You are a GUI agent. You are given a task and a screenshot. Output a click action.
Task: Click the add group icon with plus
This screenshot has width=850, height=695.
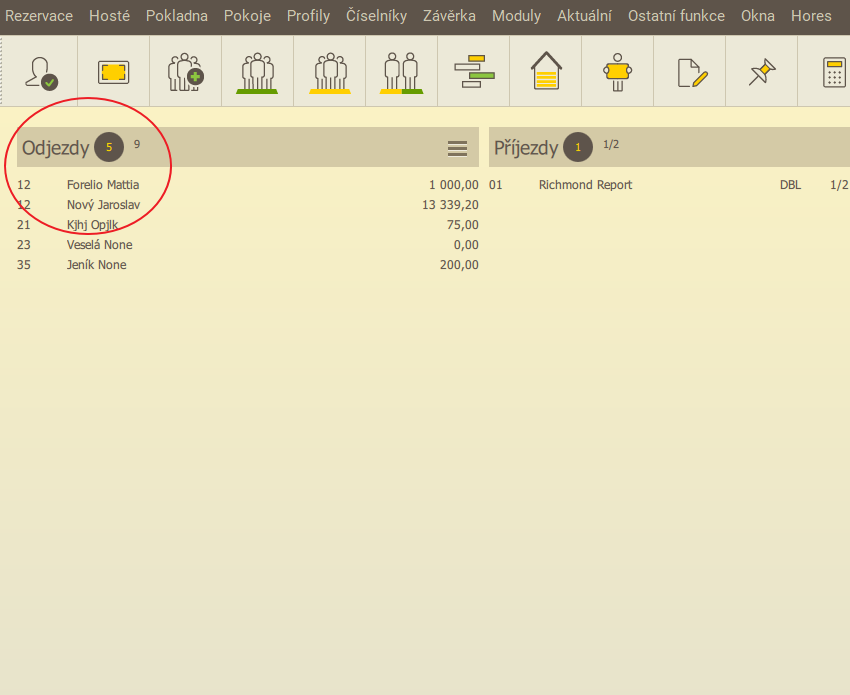point(185,72)
